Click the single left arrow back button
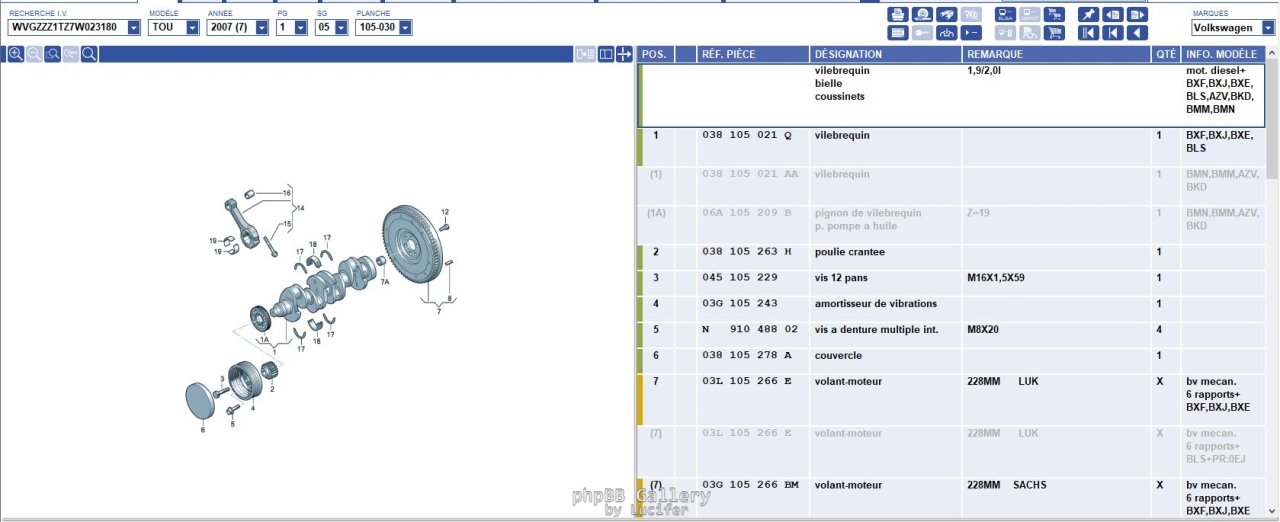The width and height of the screenshot is (1280, 522). pyautogui.click(x=1137, y=33)
